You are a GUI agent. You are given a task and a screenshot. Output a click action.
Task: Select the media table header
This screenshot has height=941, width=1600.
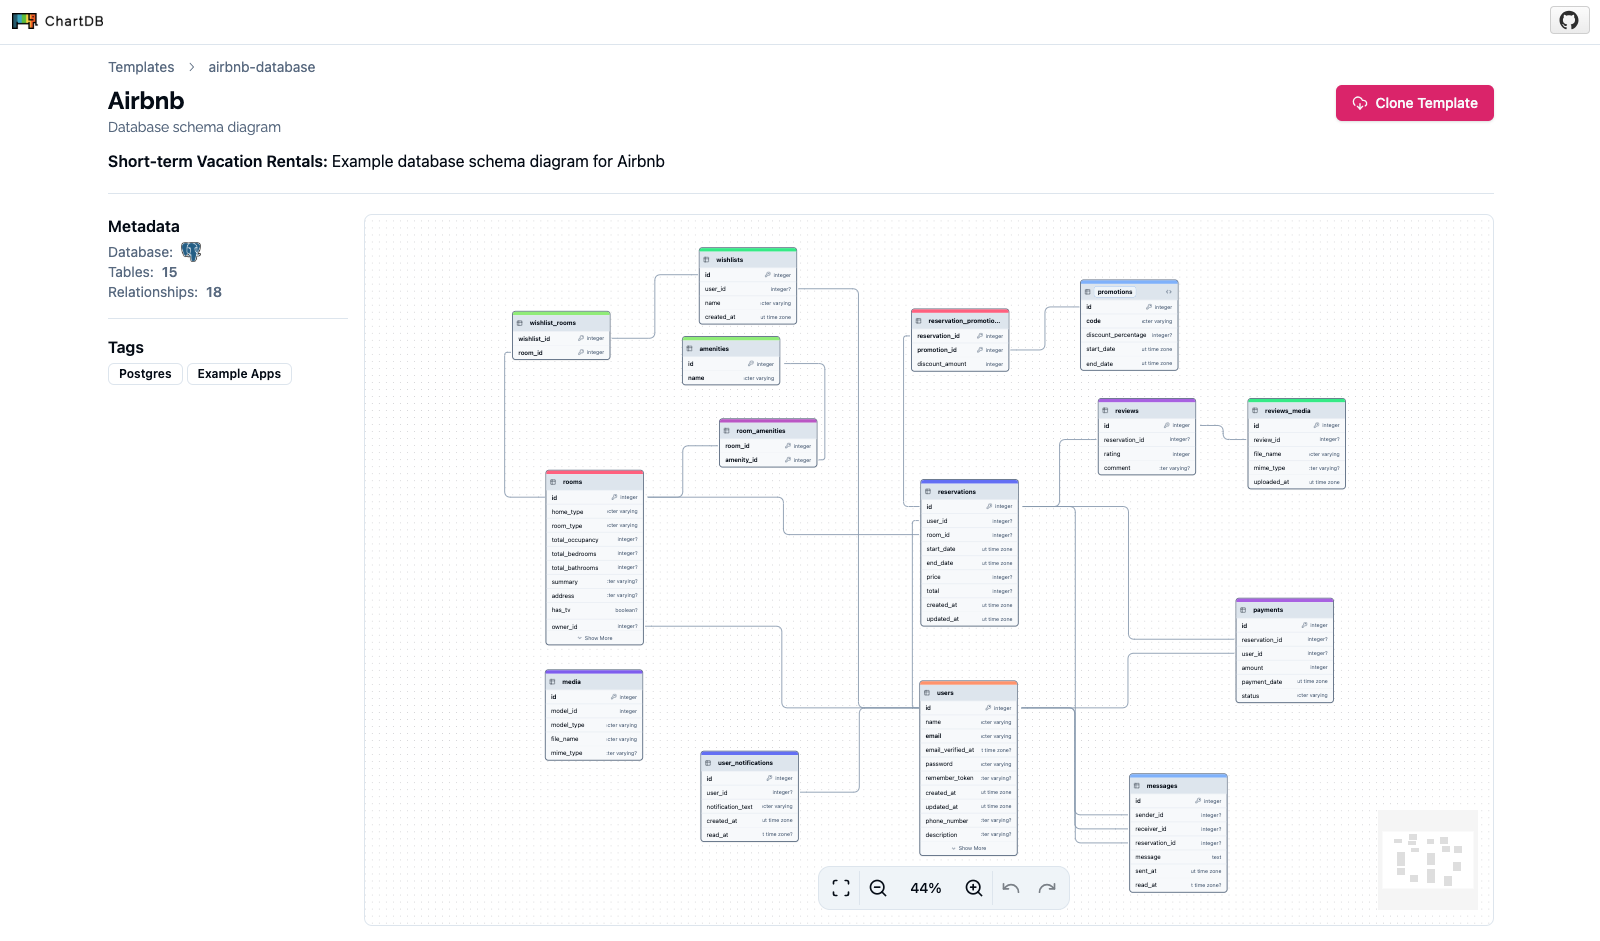[x=594, y=682]
